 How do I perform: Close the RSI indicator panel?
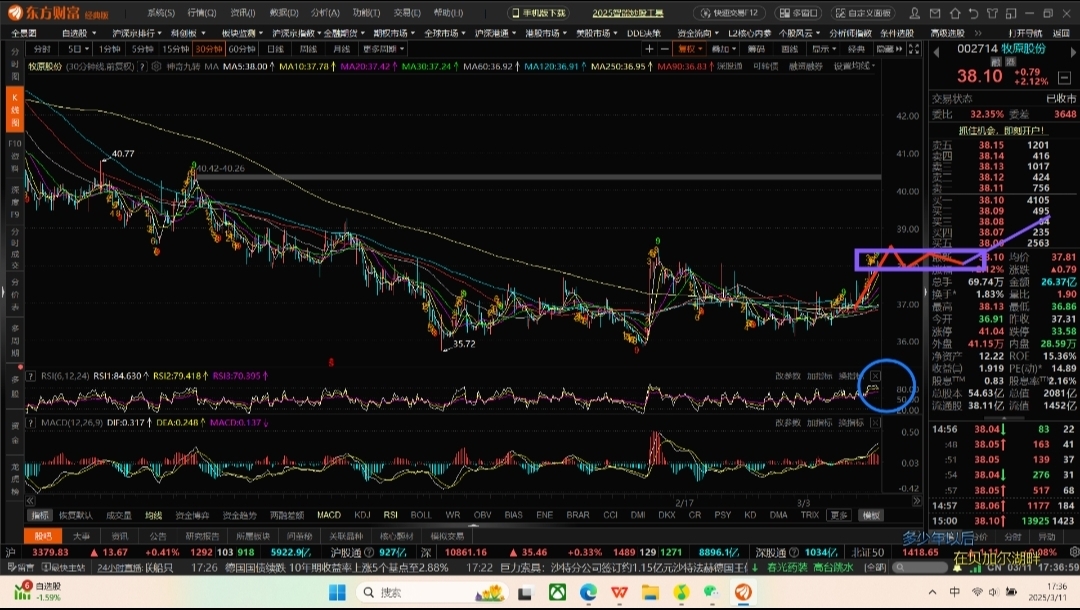click(875, 376)
